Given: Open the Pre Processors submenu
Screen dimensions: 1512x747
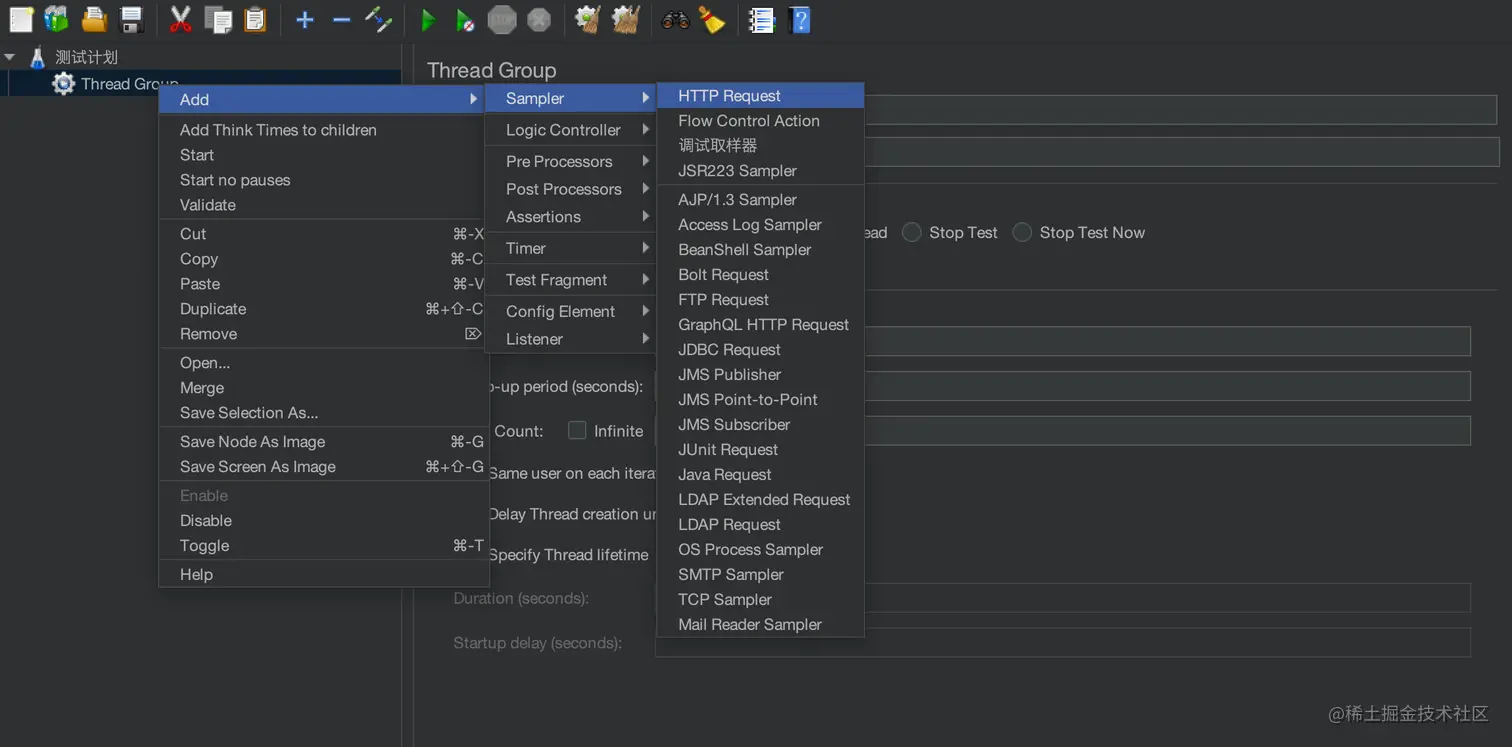Looking at the screenshot, I should click(x=571, y=161).
